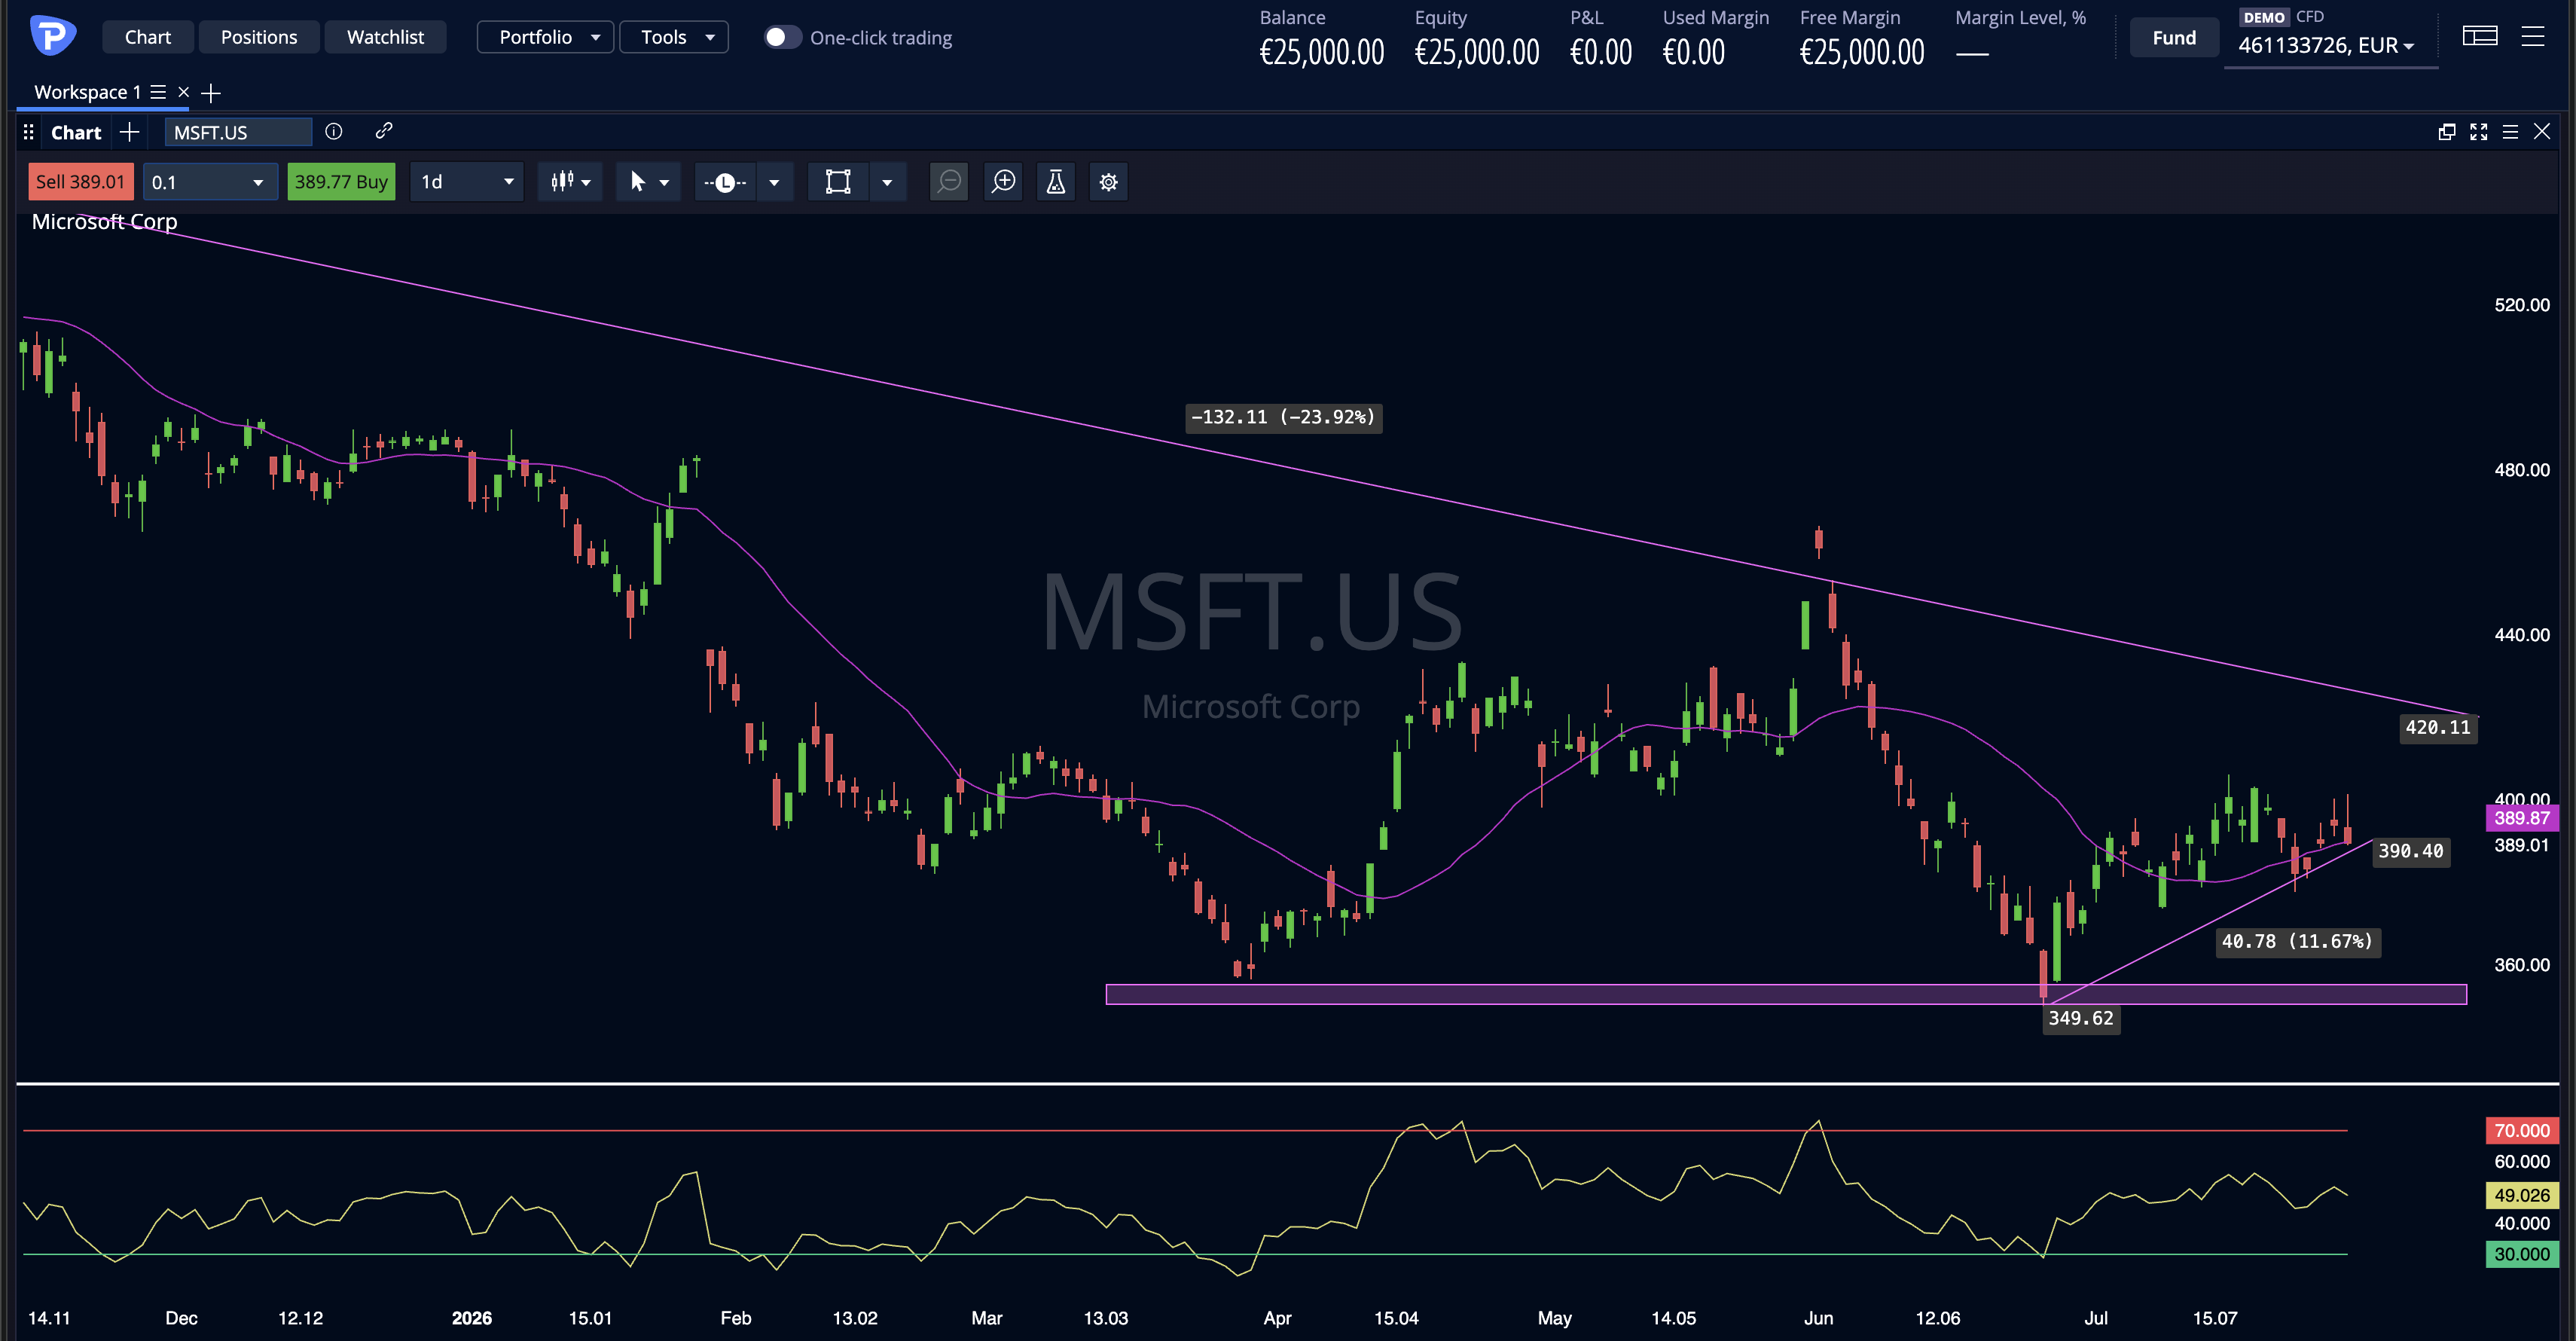This screenshot has height=1341, width=2576.
Task: Open the indicators flask icon
Action: click(1056, 182)
